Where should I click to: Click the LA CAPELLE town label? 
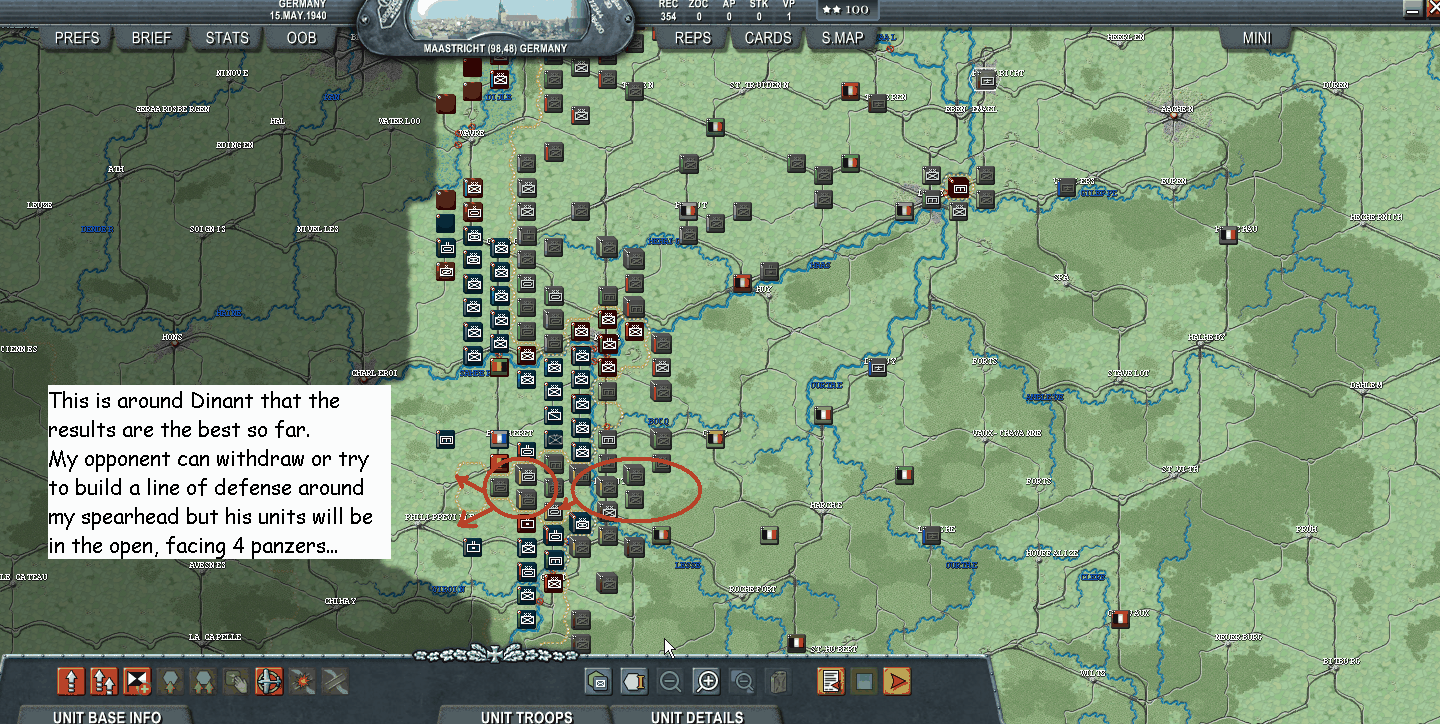coord(214,636)
